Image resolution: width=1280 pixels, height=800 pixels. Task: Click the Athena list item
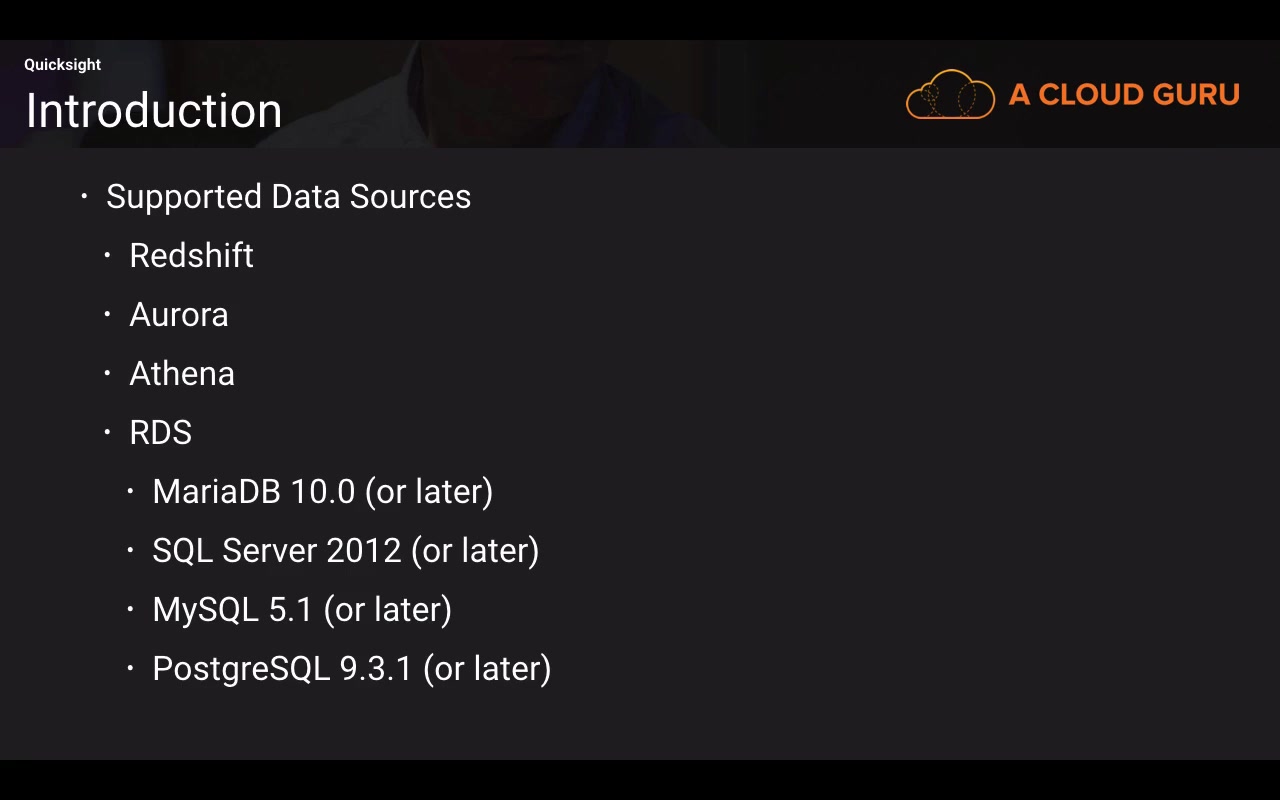182,374
